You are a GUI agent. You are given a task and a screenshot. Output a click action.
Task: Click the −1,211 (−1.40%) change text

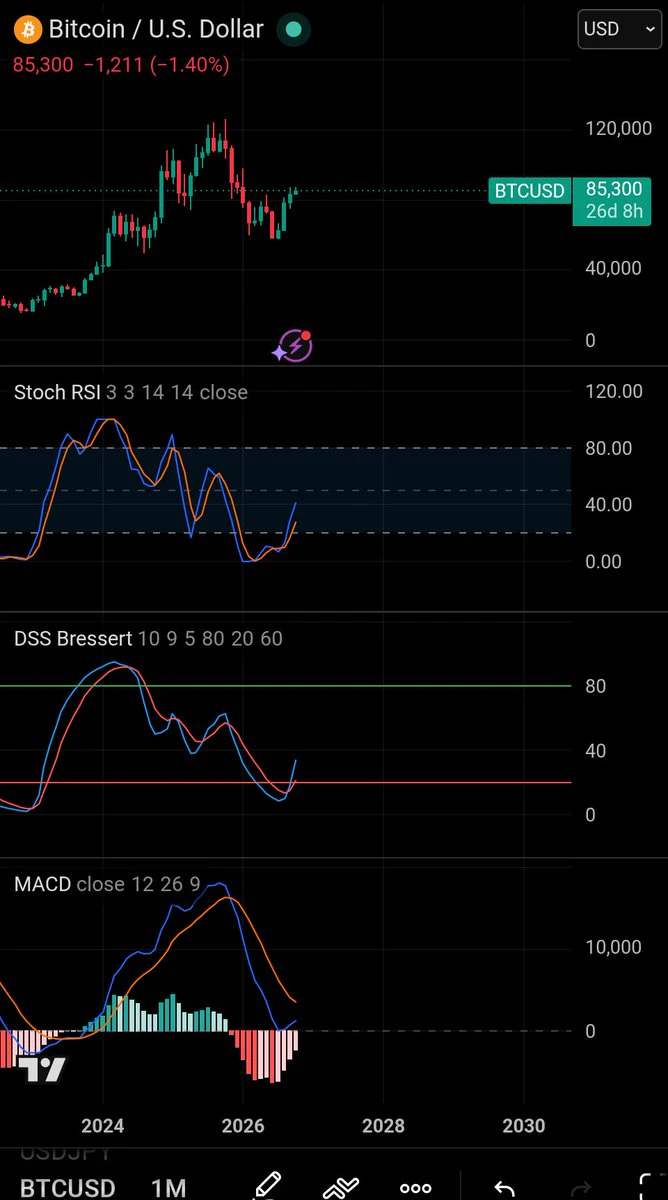click(156, 65)
